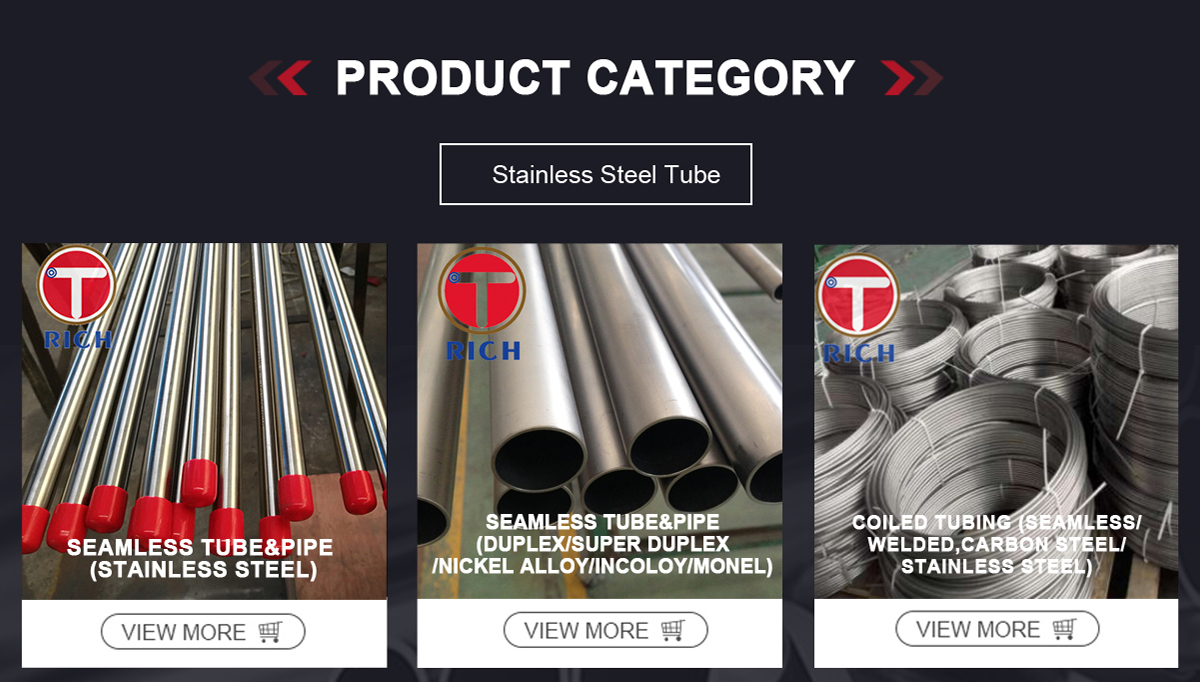Click the cart icon under stainless steel tube card
Image resolution: width=1200 pixels, height=682 pixels.
pyautogui.click(x=270, y=632)
